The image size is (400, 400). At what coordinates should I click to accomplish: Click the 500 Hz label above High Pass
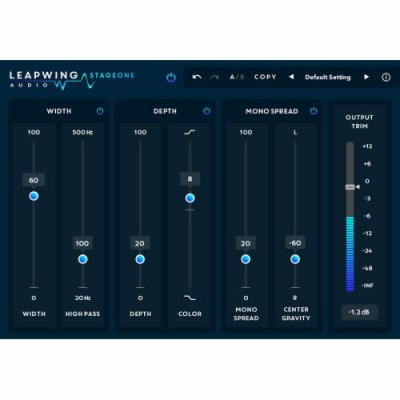point(83,132)
